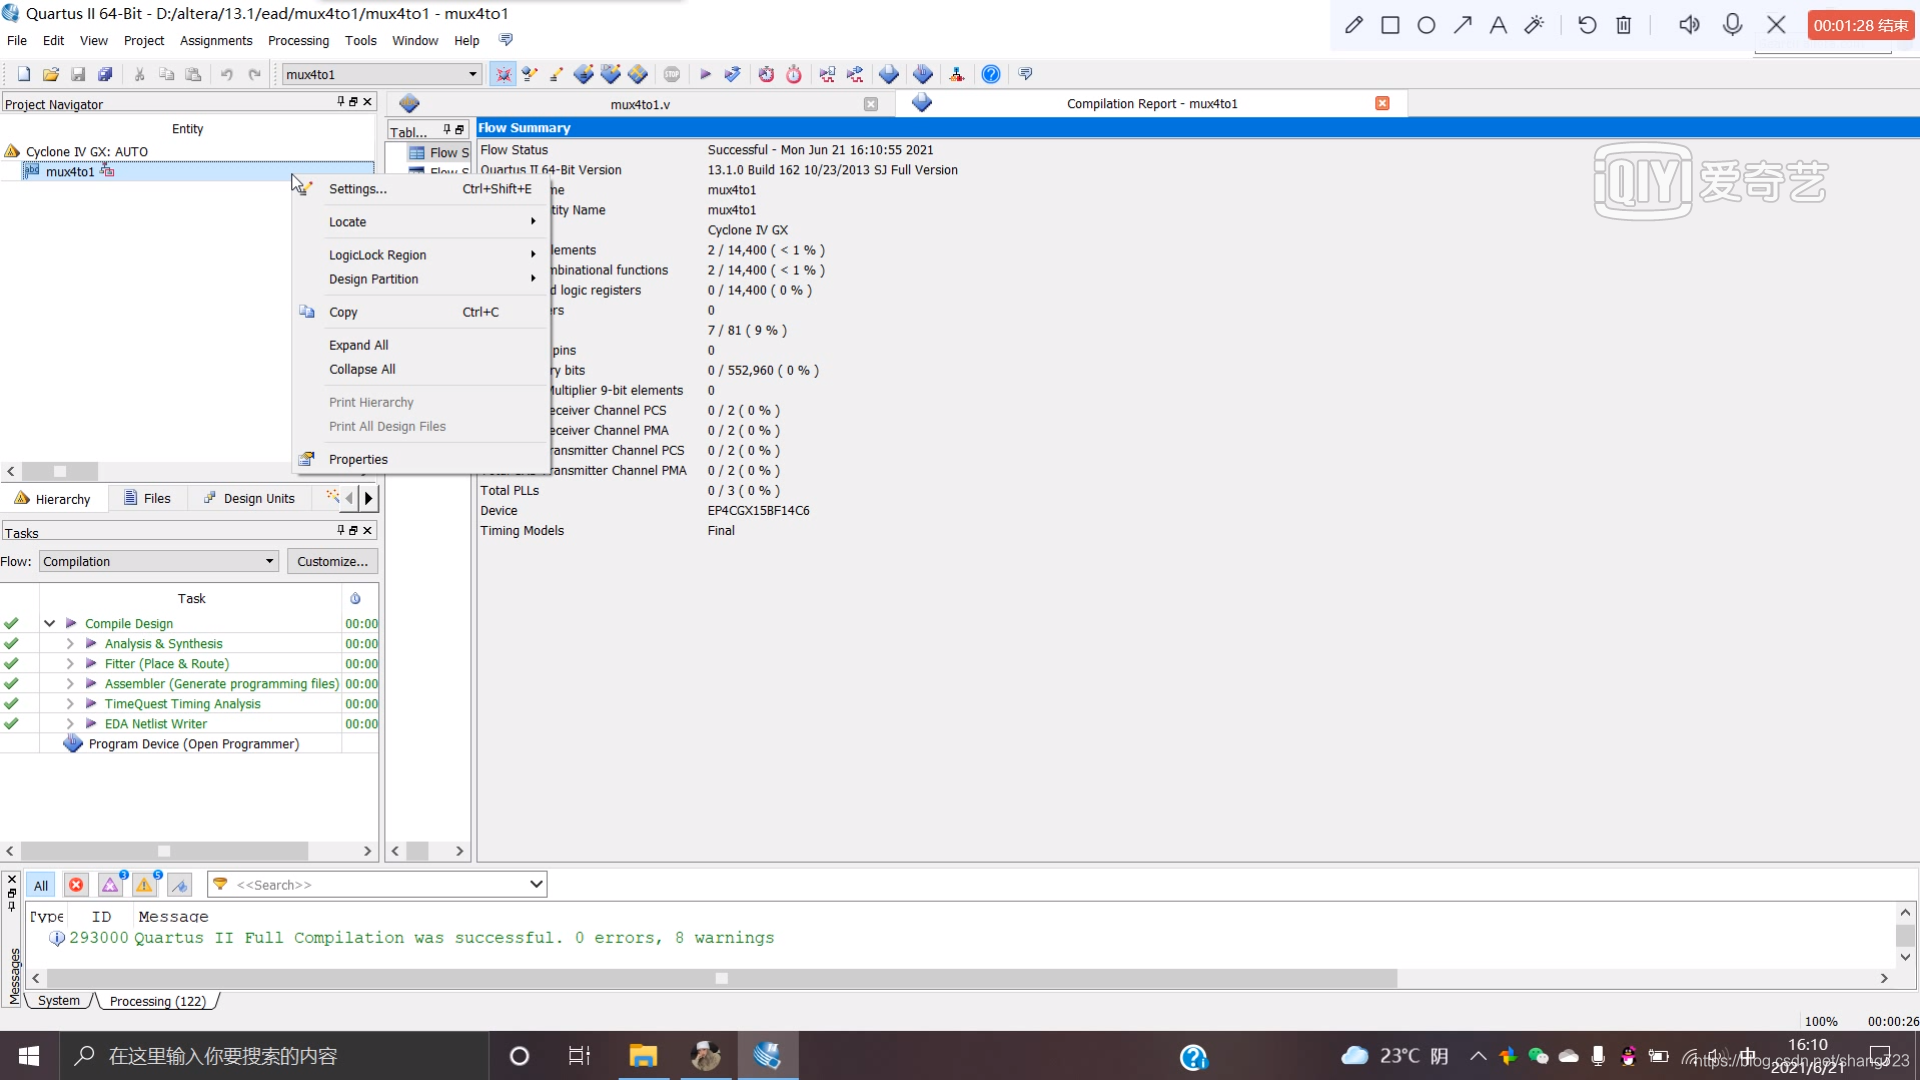Select Expand All in context menu
The image size is (1920, 1080).
(x=421, y=345)
